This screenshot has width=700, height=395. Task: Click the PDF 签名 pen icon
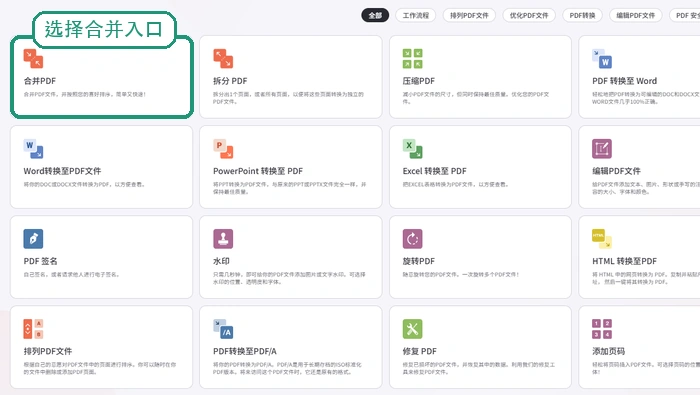click(x=33, y=239)
